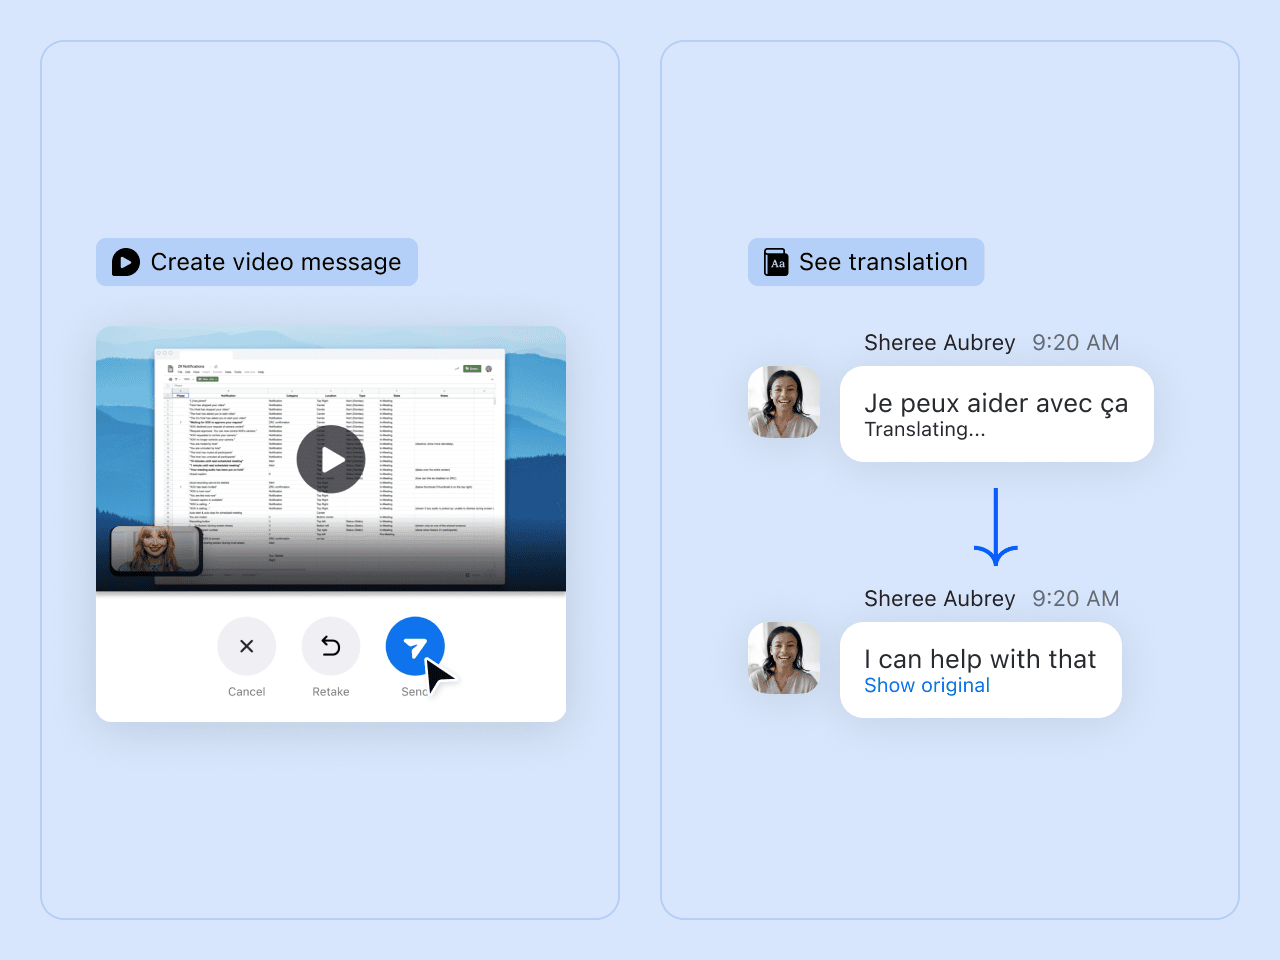Click the sender name Sheree Aubrey
Screen dimensions: 1280x960
[x=940, y=342]
